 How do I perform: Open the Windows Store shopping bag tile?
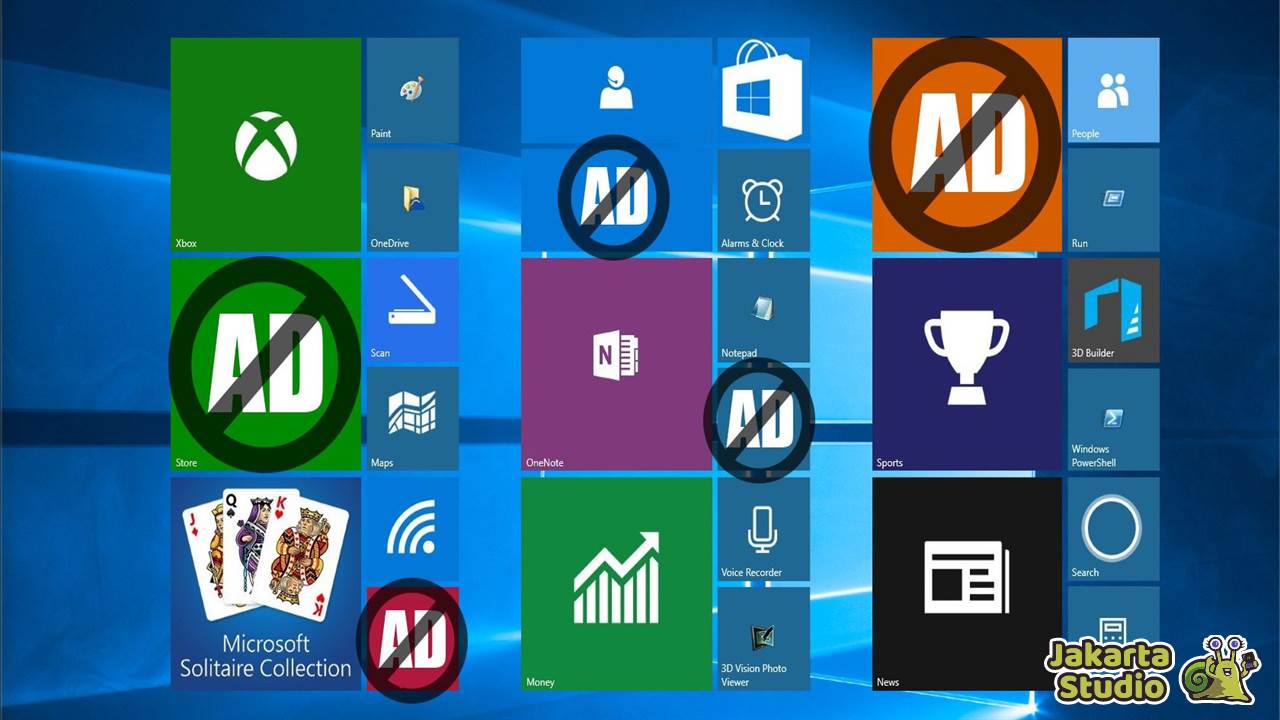(763, 90)
